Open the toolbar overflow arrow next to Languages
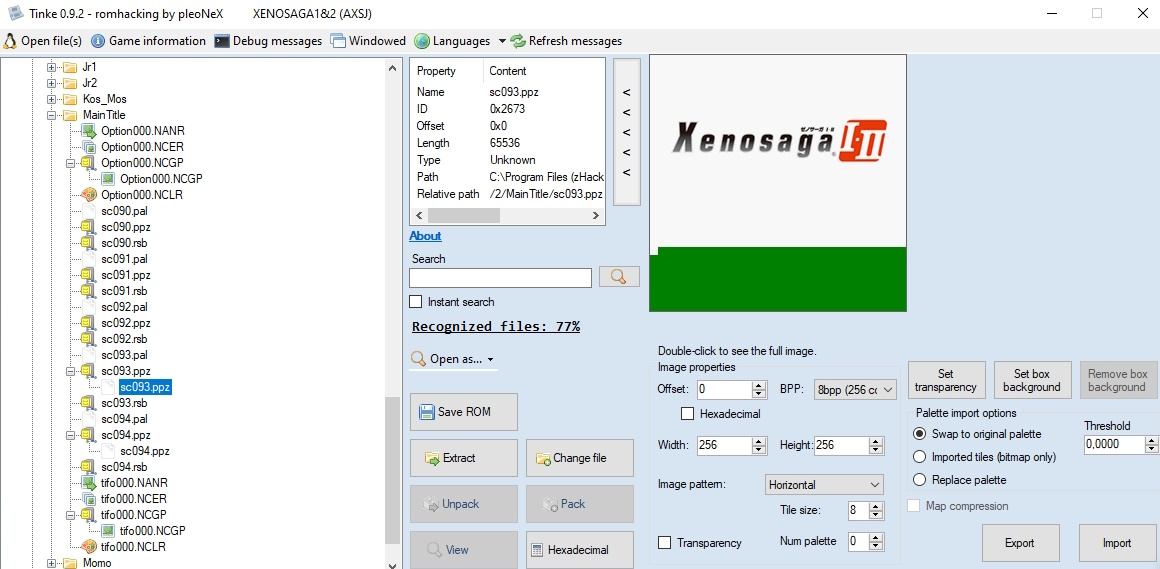The image size is (1160, 569). click(x=502, y=41)
